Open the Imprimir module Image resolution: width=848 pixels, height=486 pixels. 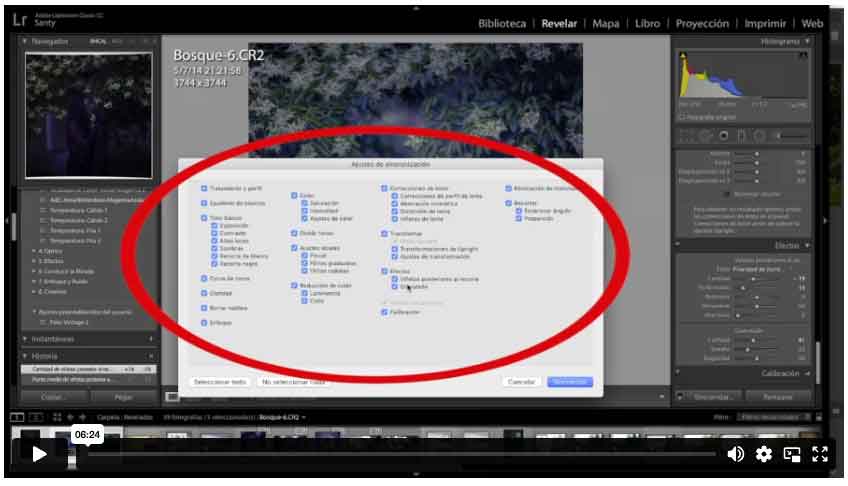(x=765, y=23)
